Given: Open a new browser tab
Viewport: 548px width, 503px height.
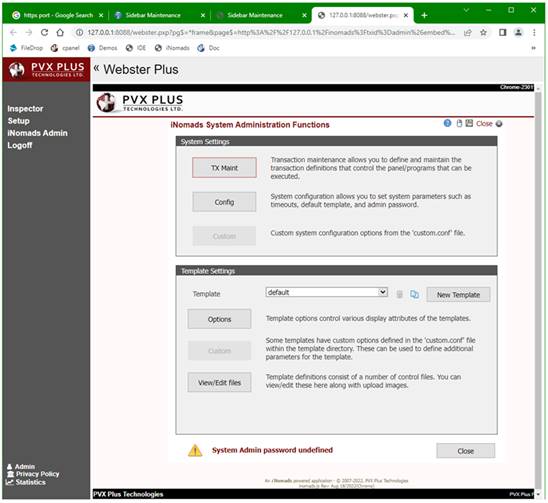Looking at the screenshot, I should (424, 15).
